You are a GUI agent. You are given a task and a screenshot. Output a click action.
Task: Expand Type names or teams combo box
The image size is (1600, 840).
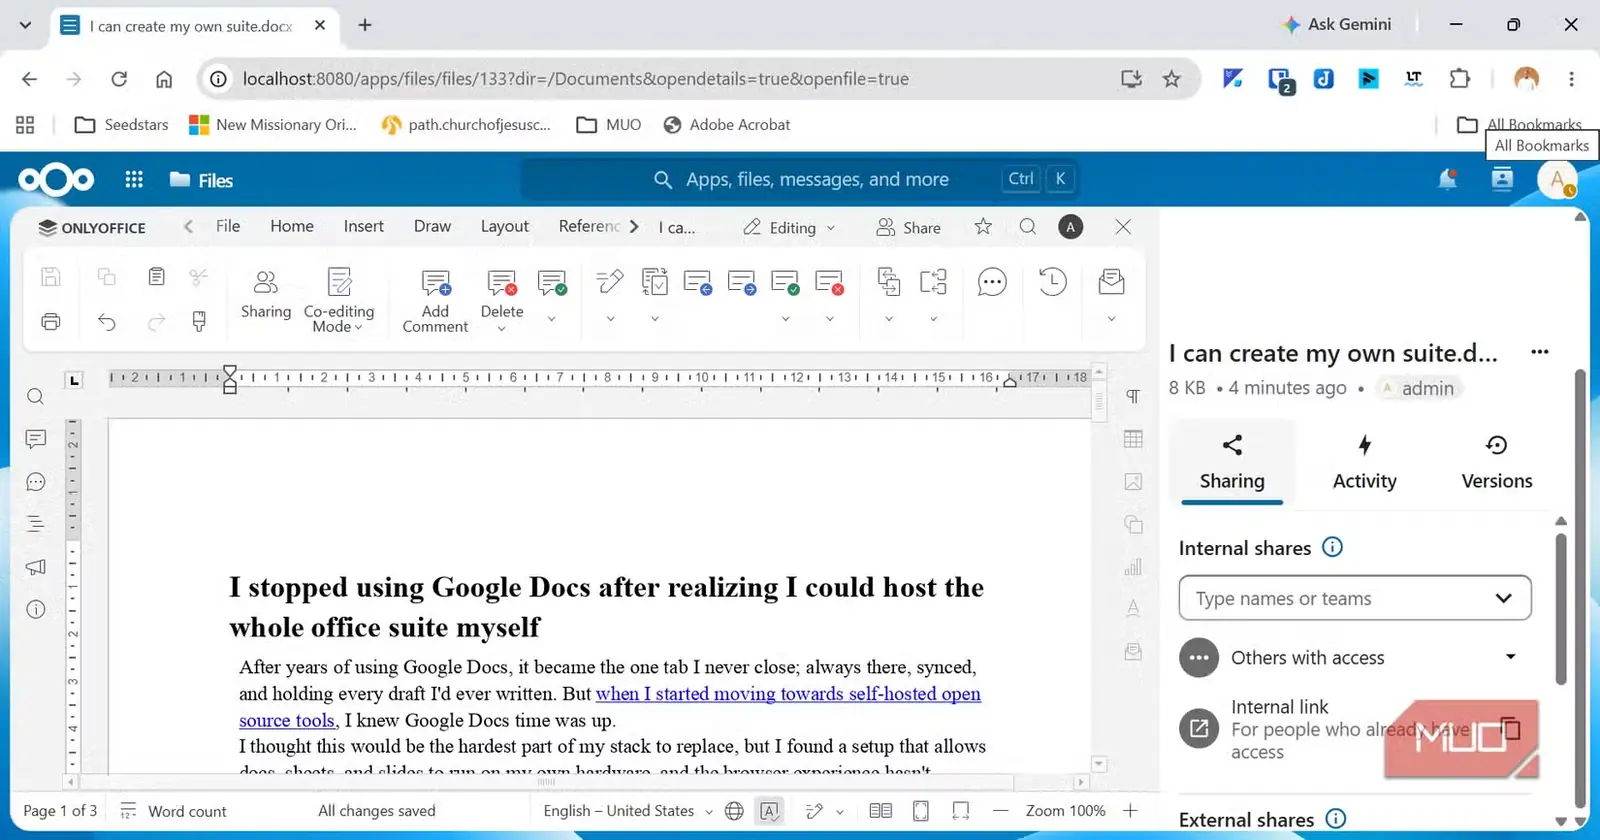(x=1355, y=598)
